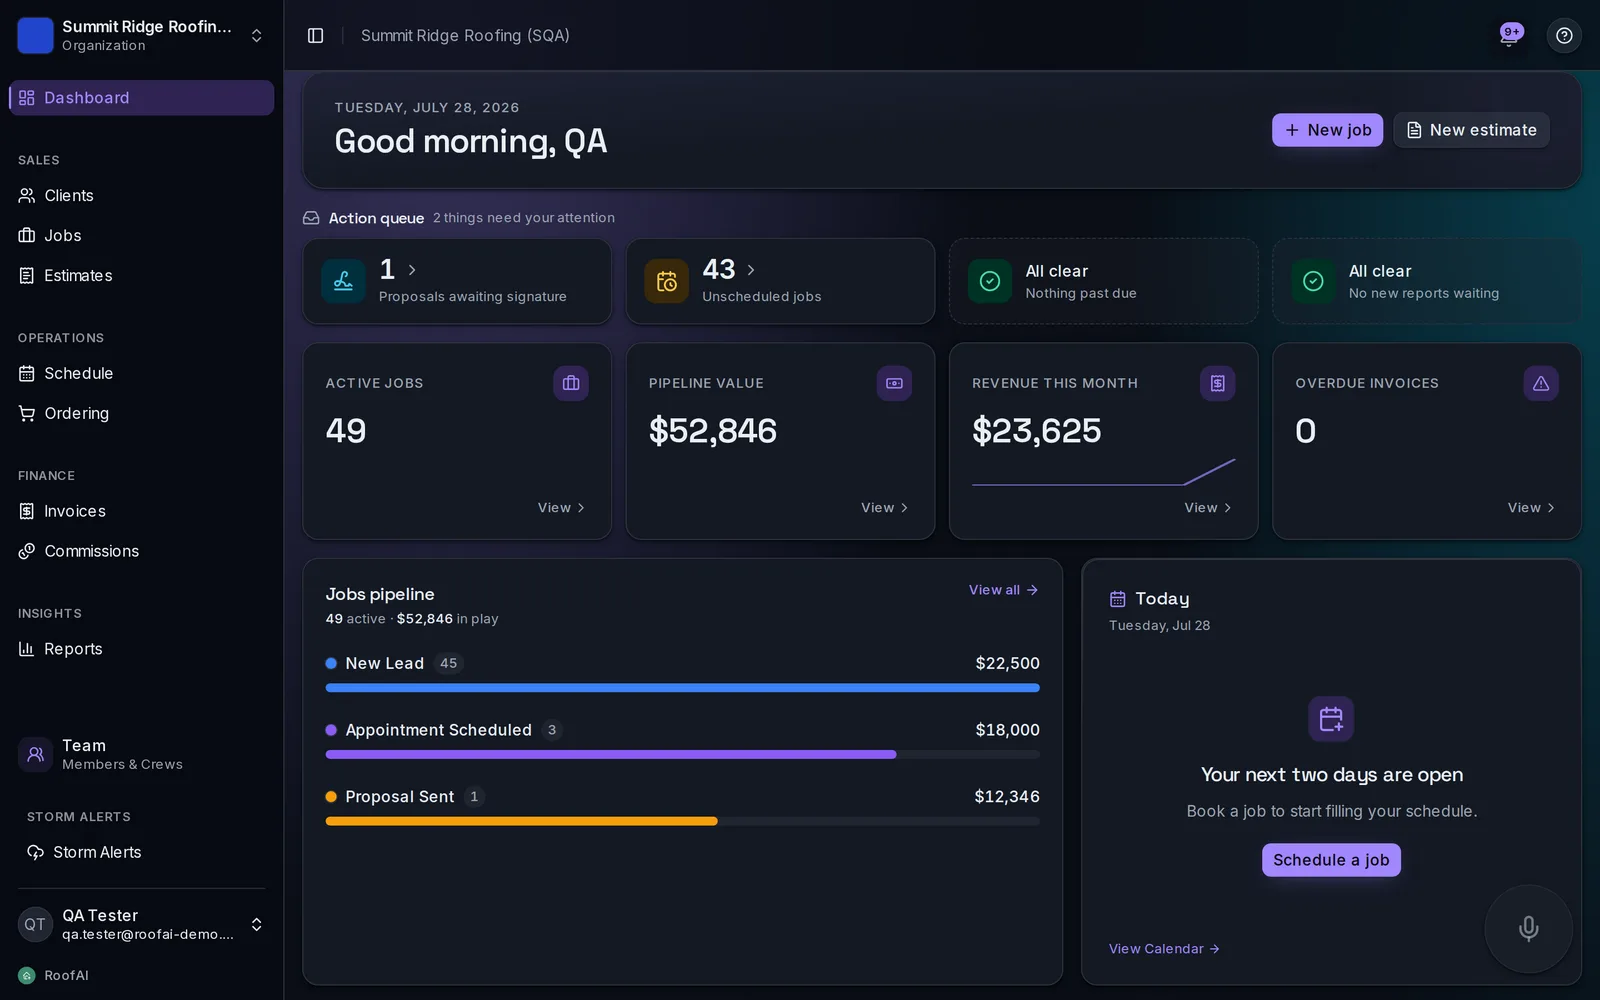Screen dimensions: 1600x1000
Task: Click the QT user avatar
Action: tap(35, 924)
